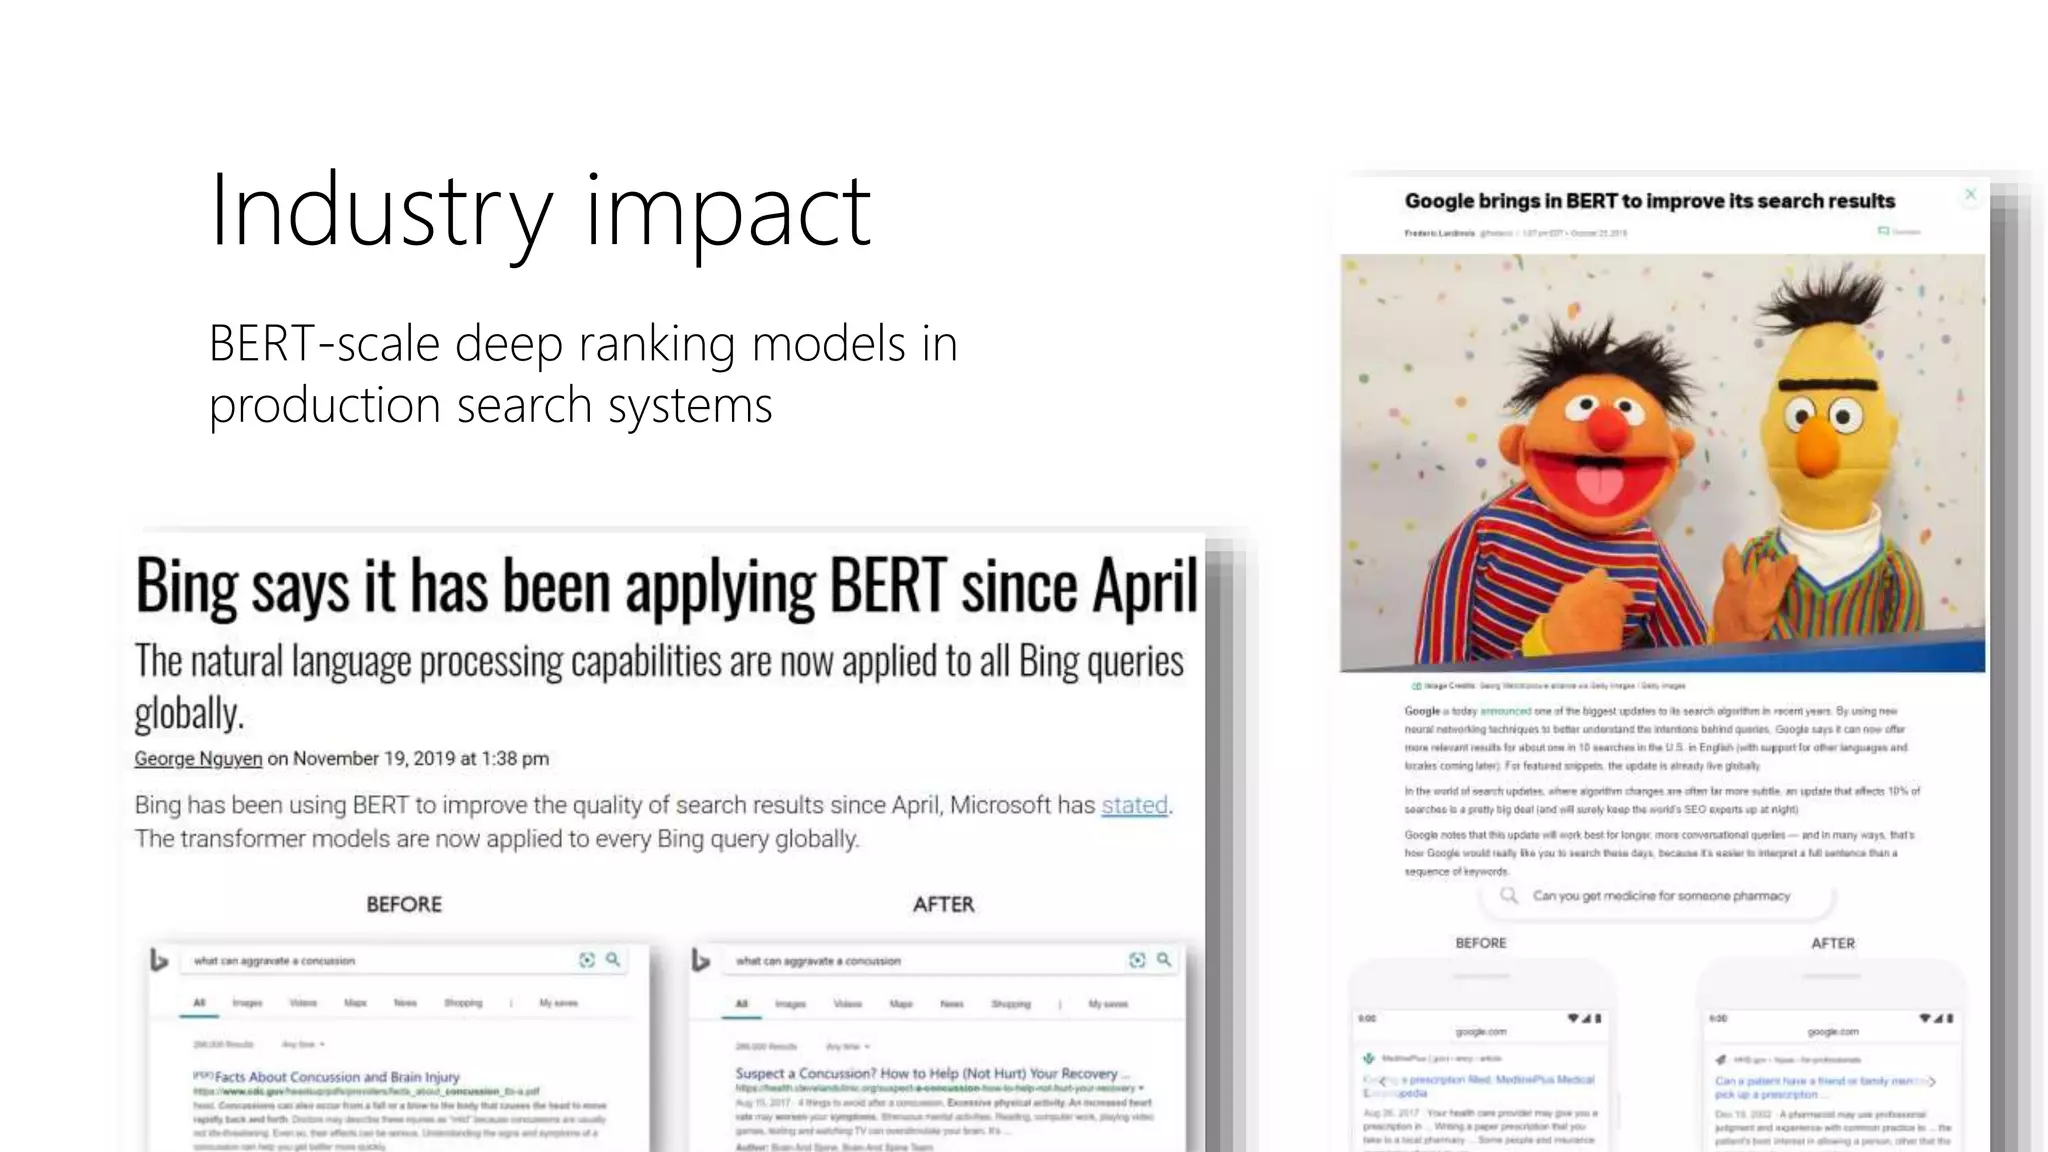This screenshot has width=2048, height=1152.
Task: Click the 'BERT-scale deep ranking models' subtitle
Action: click(583, 374)
